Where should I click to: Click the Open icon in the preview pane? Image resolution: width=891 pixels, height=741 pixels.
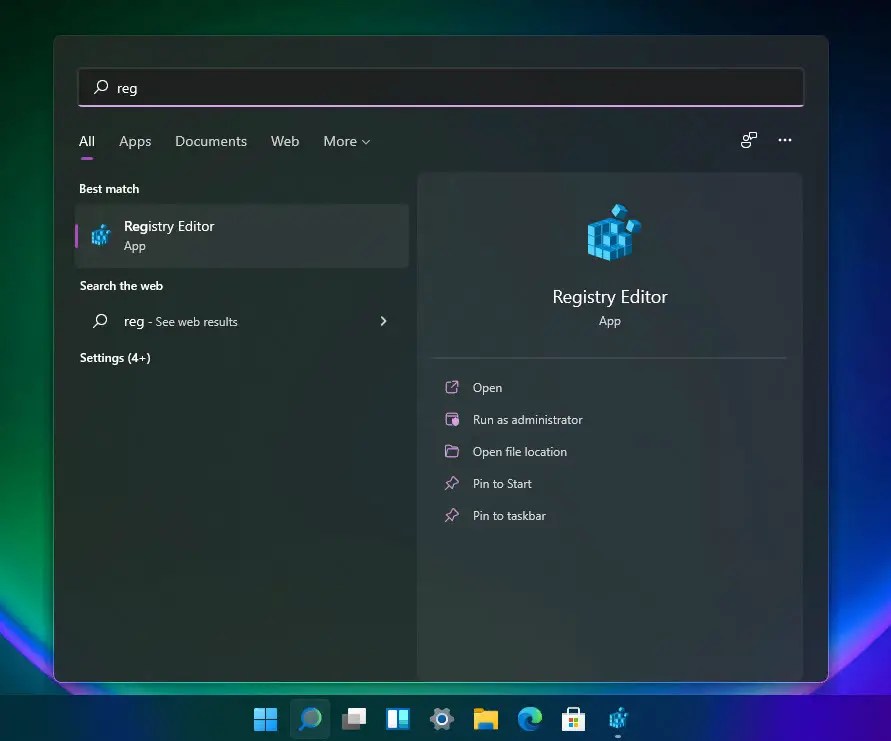point(452,388)
